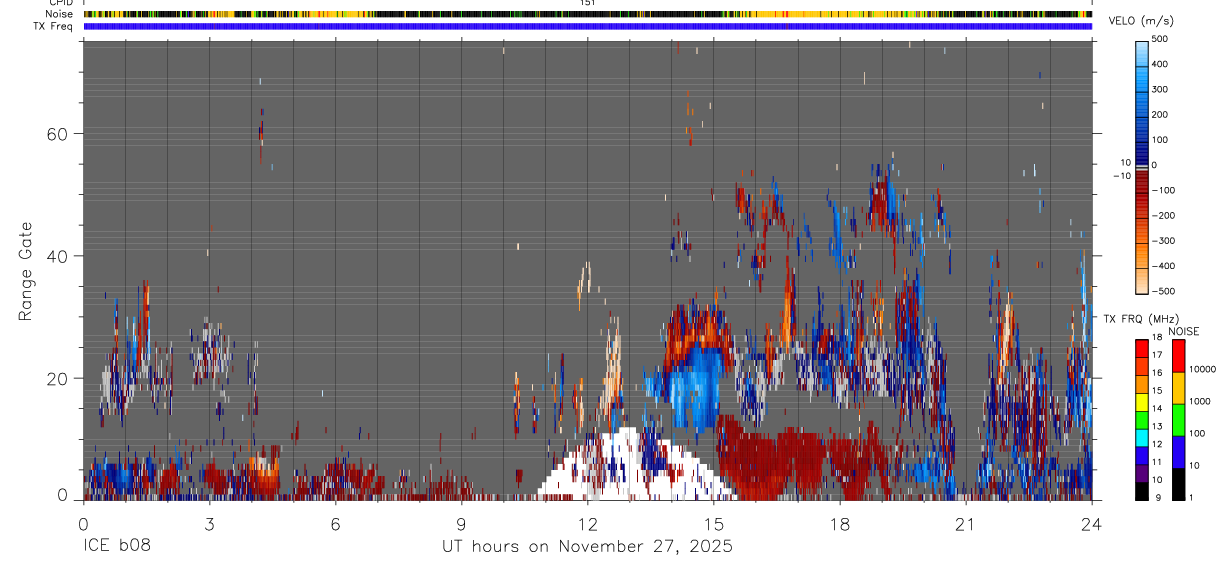The width and height of the screenshot is (1228, 567).
Task: Click the 21 hour tick on time axis
Action: [x=965, y=524]
